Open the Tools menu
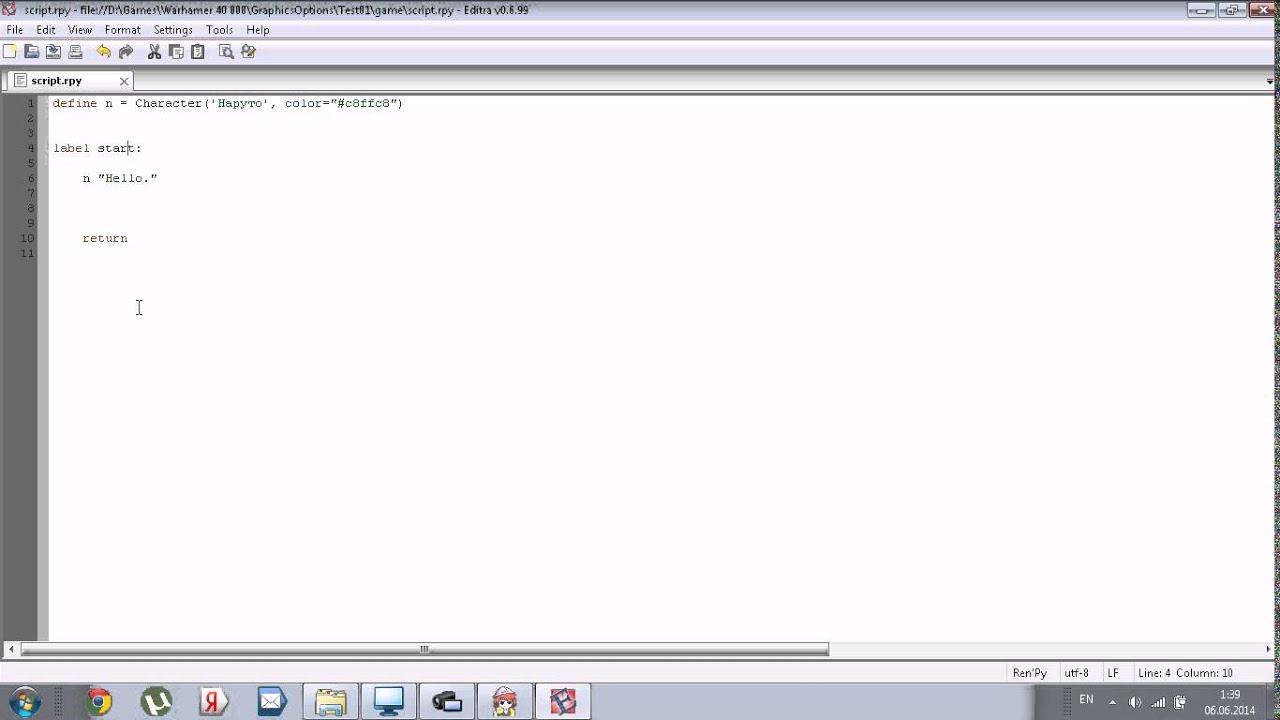Image resolution: width=1280 pixels, height=720 pixels. coord(219,30)
